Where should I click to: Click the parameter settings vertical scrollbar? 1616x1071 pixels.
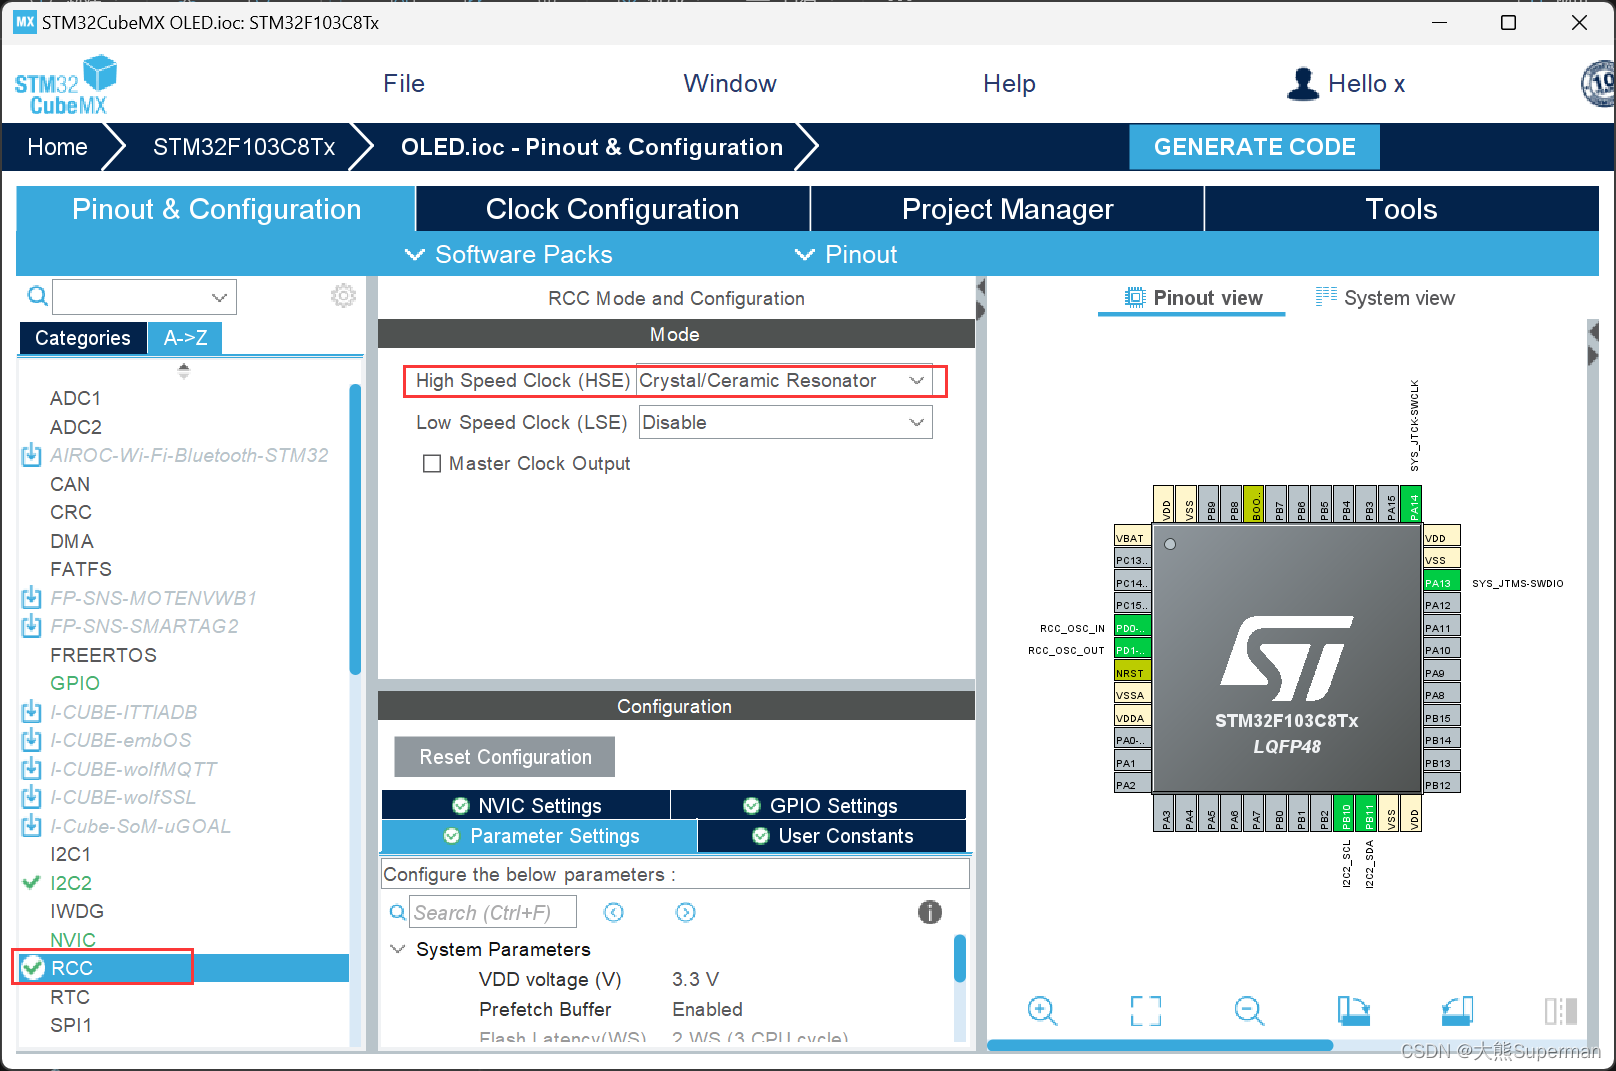(x=960, y=959)
